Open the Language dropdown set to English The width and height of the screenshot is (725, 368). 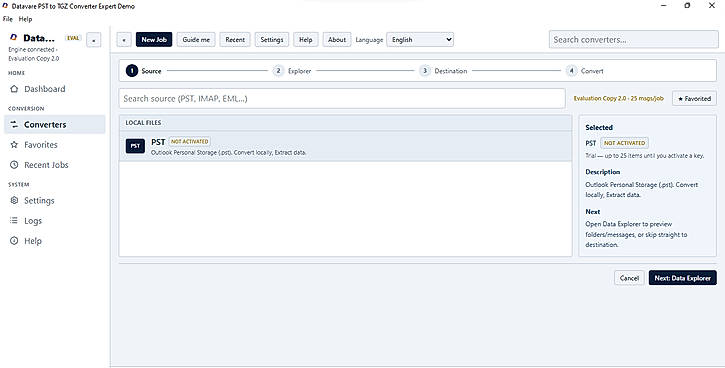pyautogui.click(x=420, y=40)
